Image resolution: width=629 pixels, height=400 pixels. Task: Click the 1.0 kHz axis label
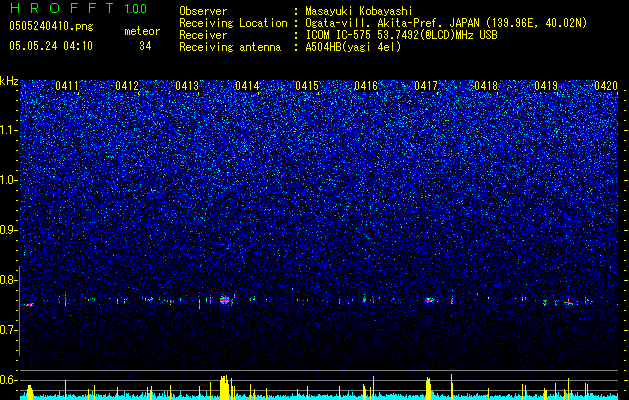pos(8,180)
